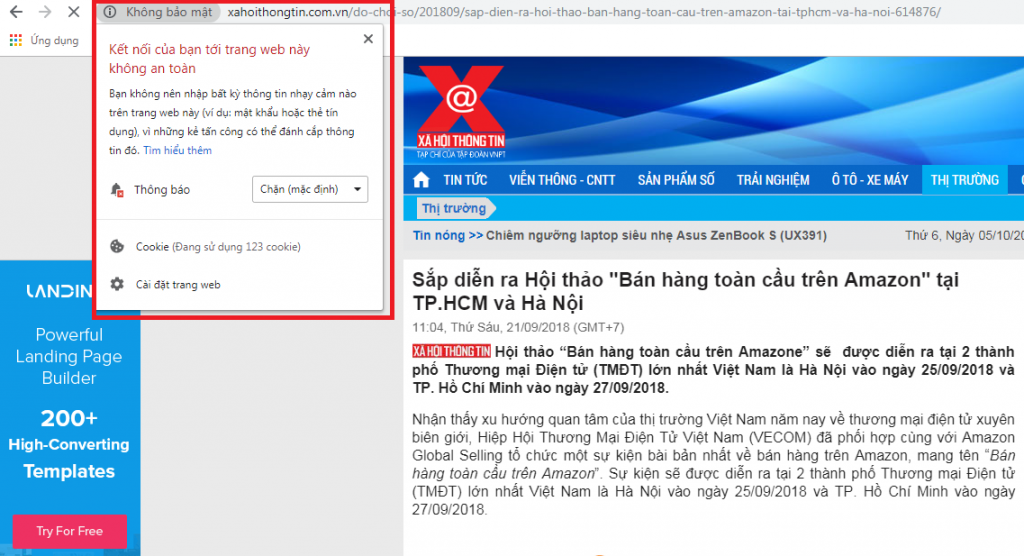1024x556 pixels.
Task: Open the Asus ZenBook S (UX391) headline
Action: click(656, 236)
